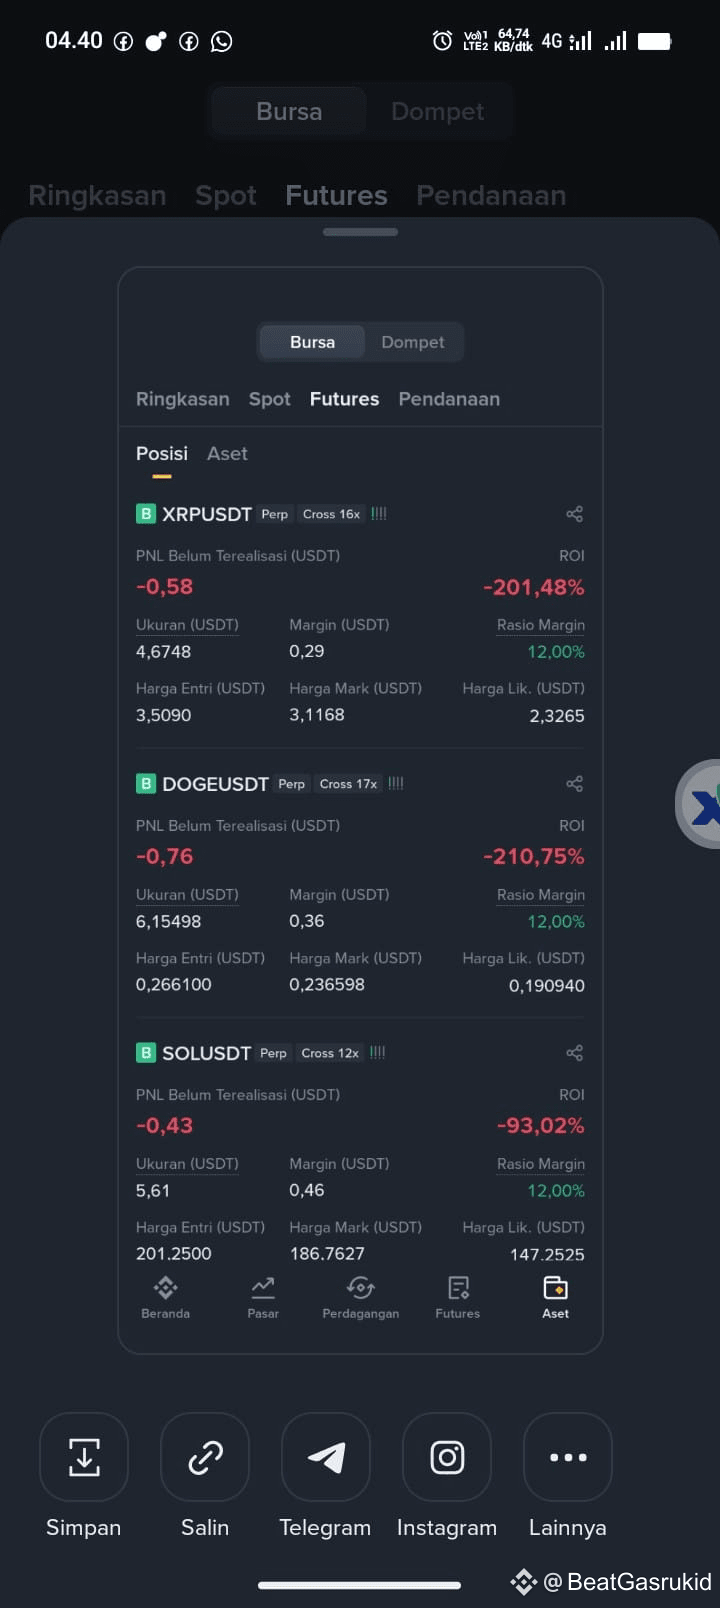Open Perdagangan trade icon in bottom bar
This screenshot has height=1608, width=720.
[360, 1297]
